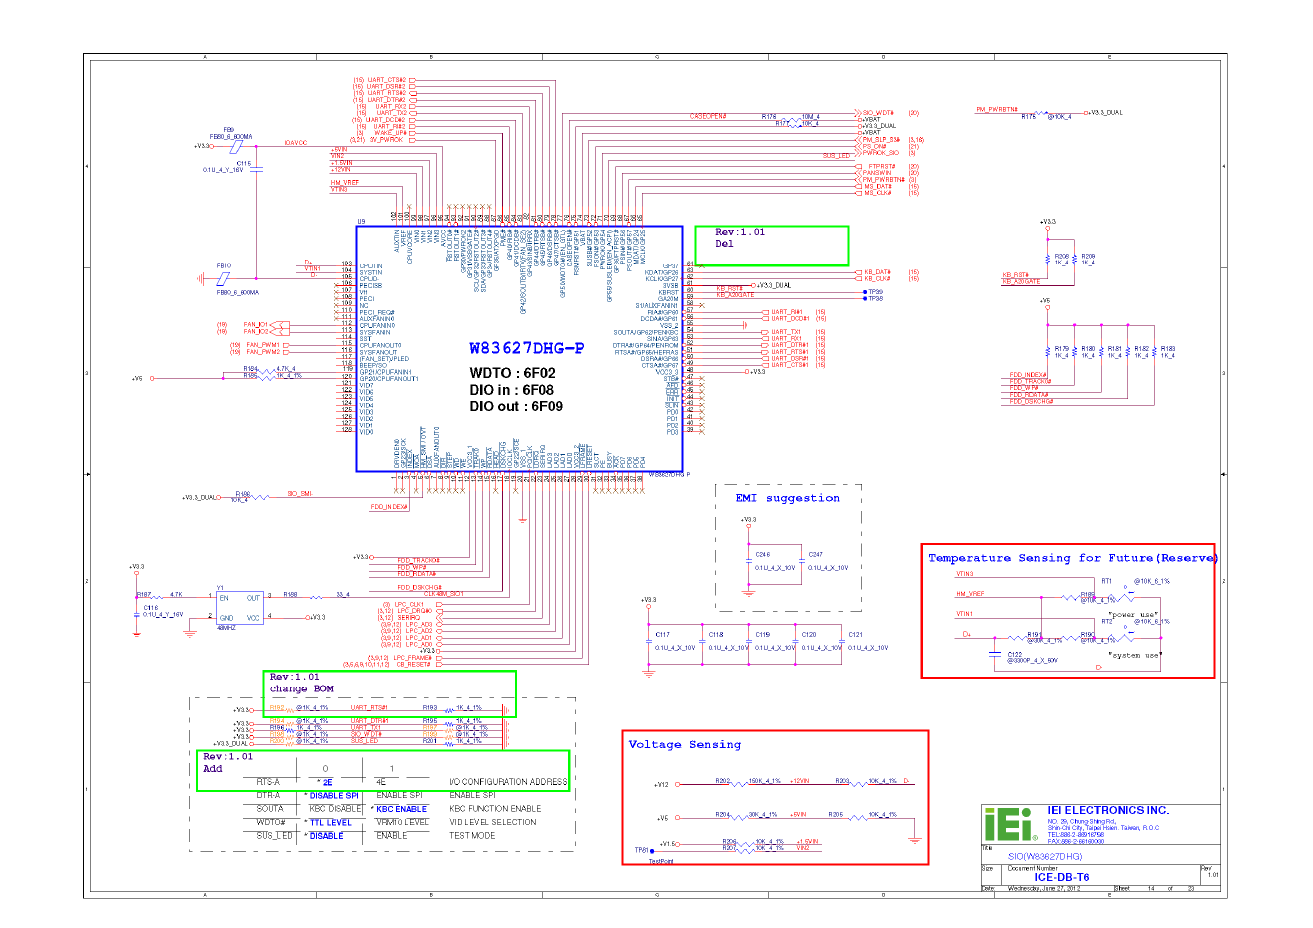Click the 'UART_RTS#1' label in BOM box
The height and width of the screenshot is (928, 1313).
pyautogui.click(x=369, y=707)
